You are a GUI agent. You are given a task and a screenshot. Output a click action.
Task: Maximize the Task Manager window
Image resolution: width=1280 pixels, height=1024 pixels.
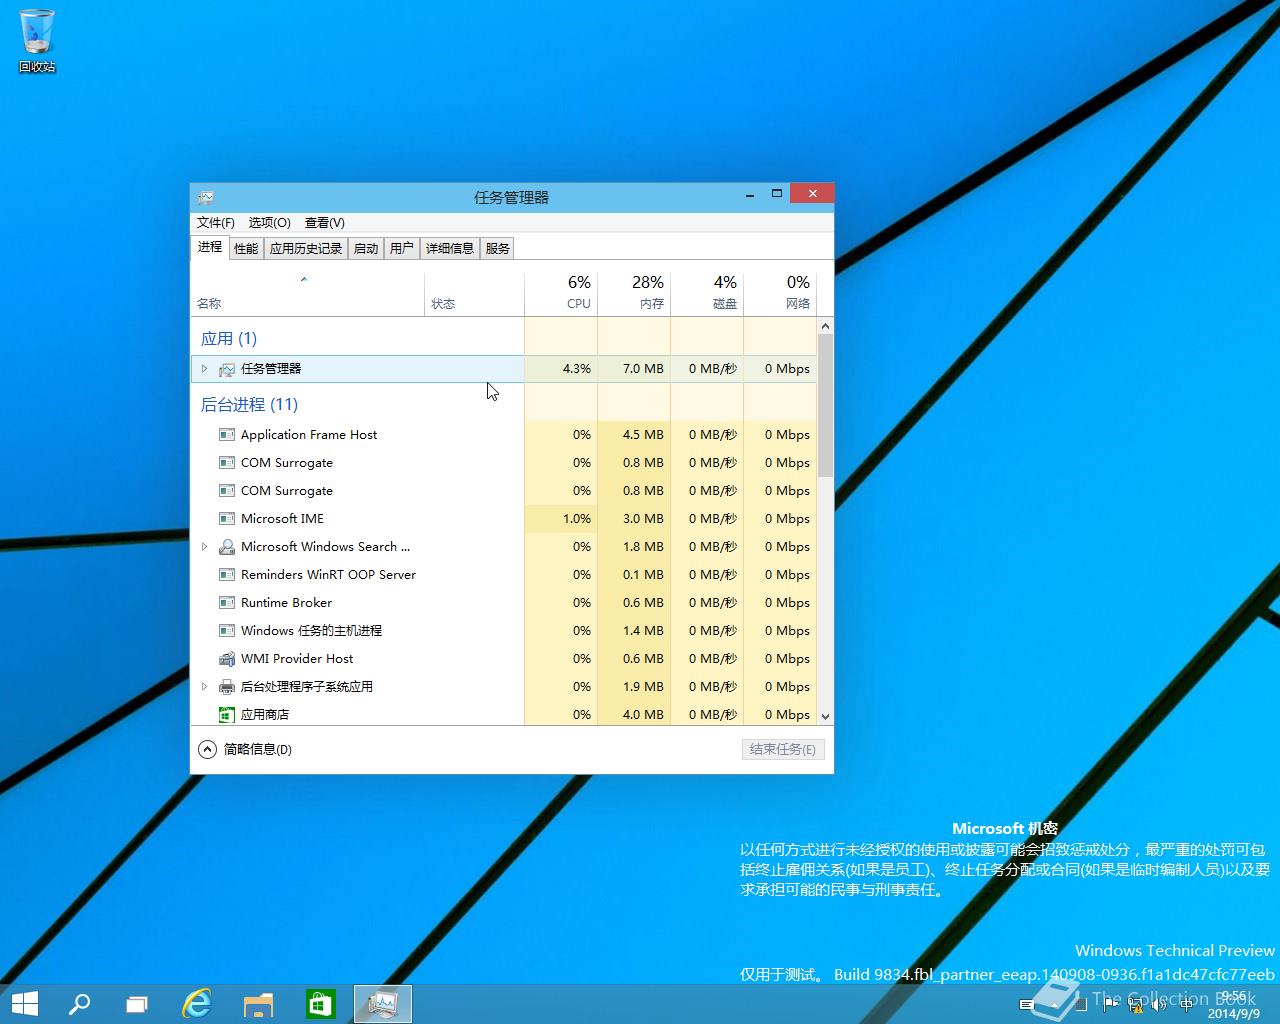coord(776,194)
